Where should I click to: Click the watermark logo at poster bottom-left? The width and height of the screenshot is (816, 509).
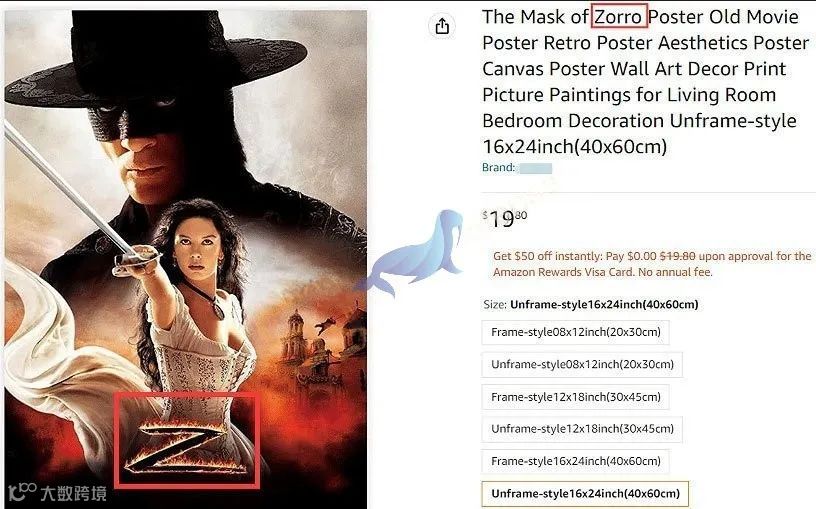[x=58, y=492]
